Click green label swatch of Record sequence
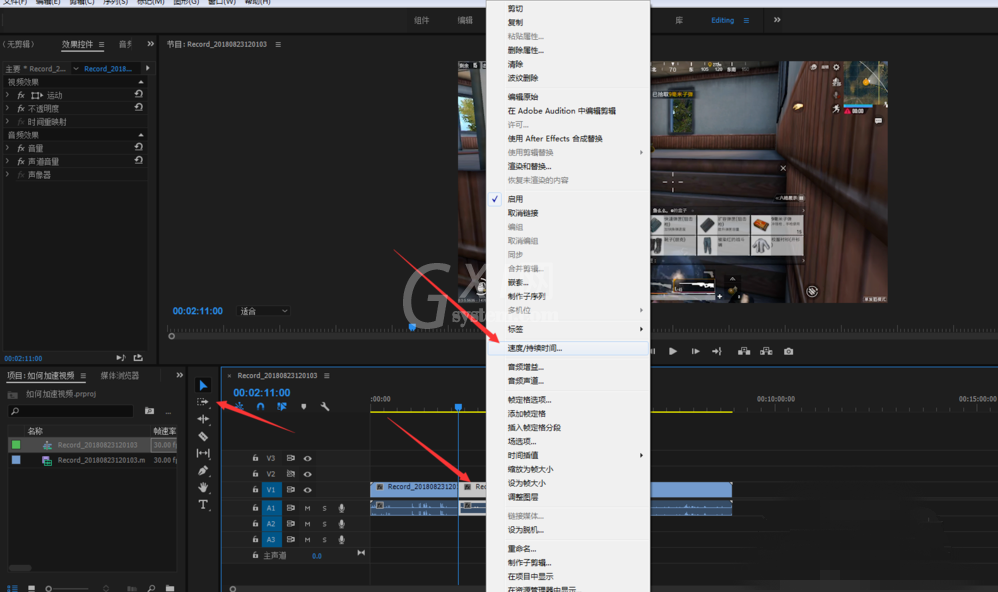998x592 pixels. [16, 445]
